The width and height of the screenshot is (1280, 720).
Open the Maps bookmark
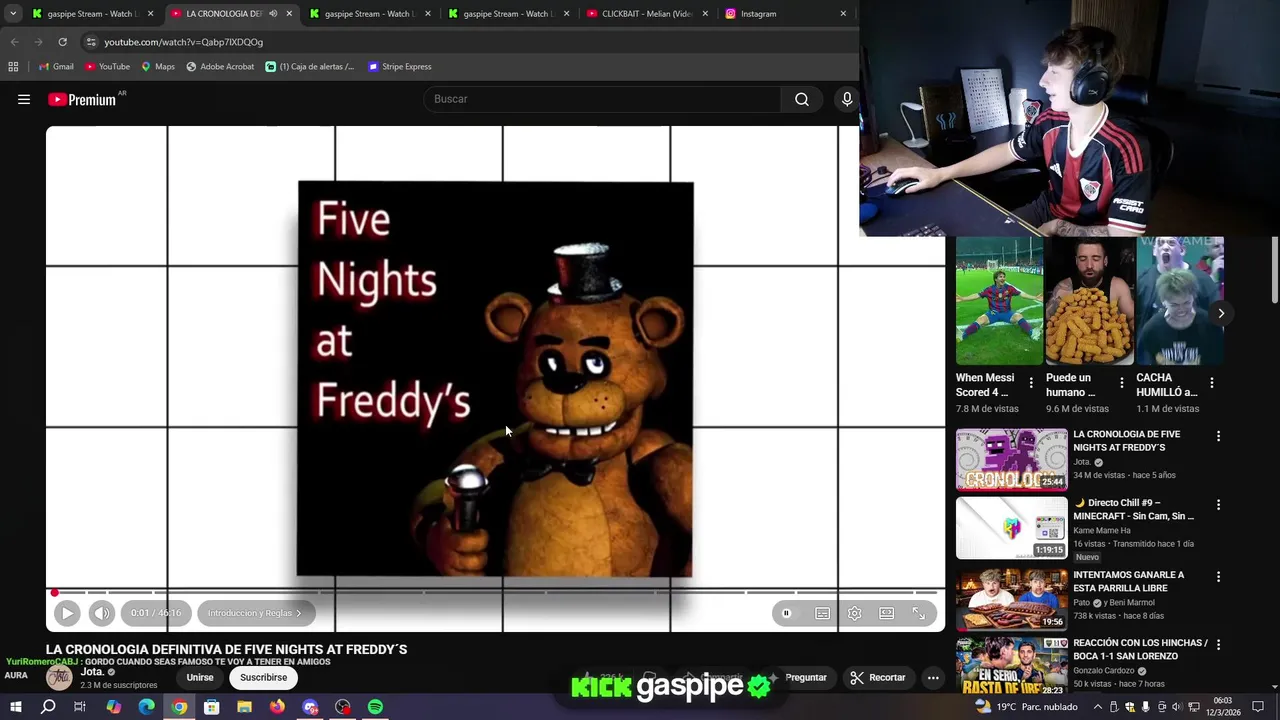(158, 67)
